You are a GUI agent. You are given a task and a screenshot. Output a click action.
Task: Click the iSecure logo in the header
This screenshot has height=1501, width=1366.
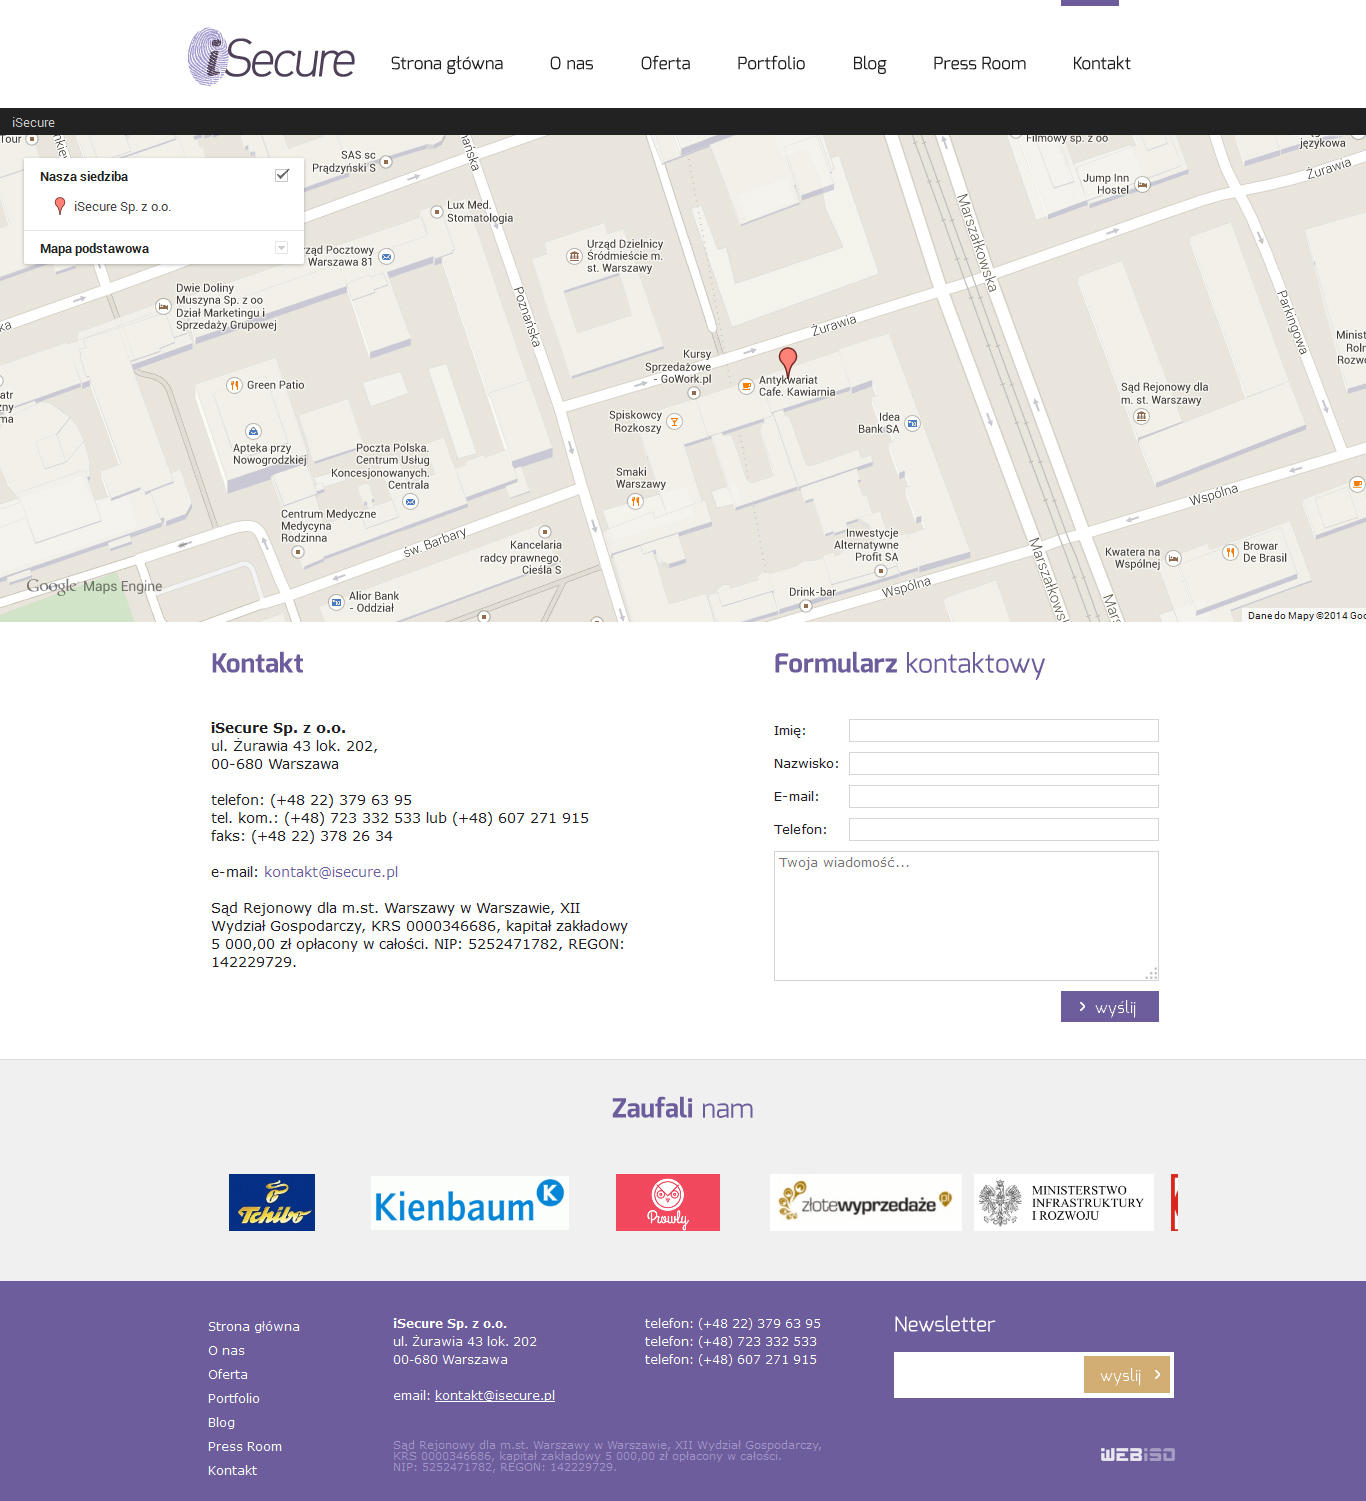pos(271,57)
